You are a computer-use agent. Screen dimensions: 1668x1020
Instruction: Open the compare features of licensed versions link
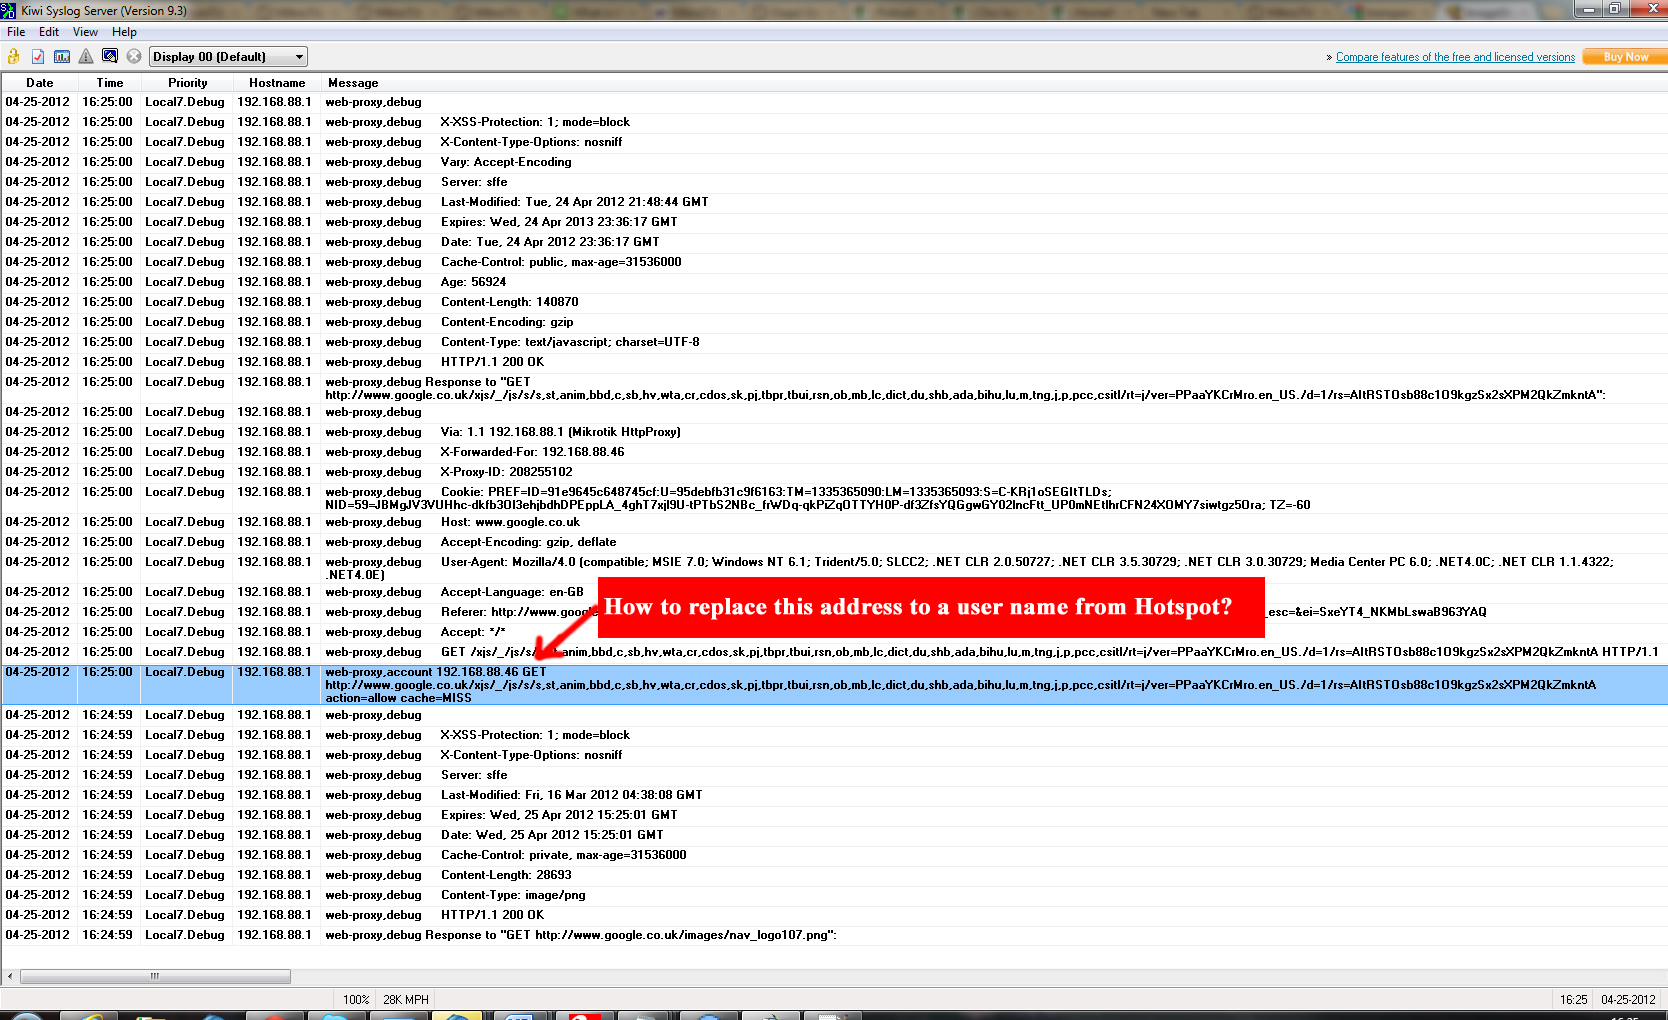1455,57
